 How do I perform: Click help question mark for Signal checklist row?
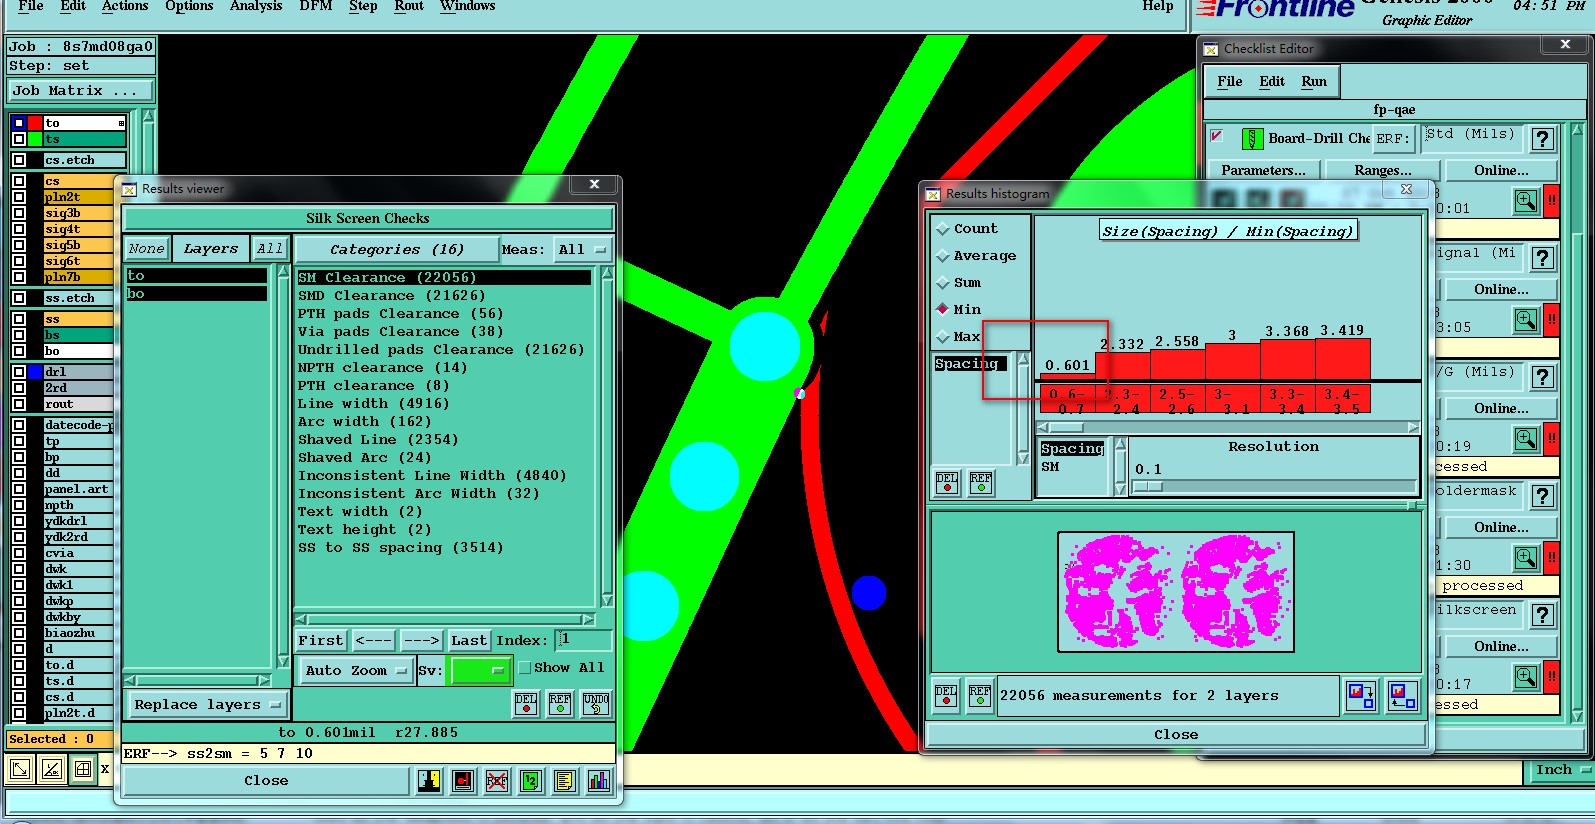coord(1543,258)
